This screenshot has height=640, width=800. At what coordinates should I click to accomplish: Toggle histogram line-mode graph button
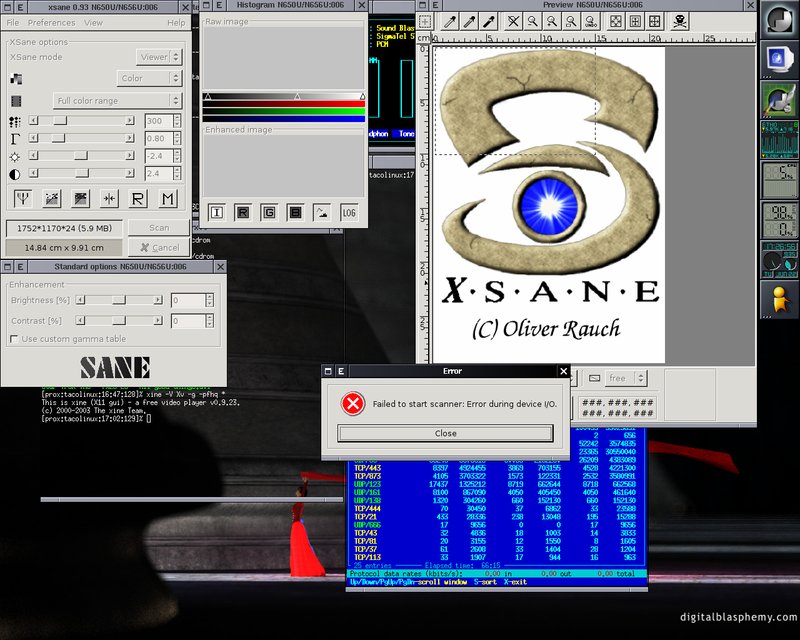pyautogui.click(x=322, y=212)
